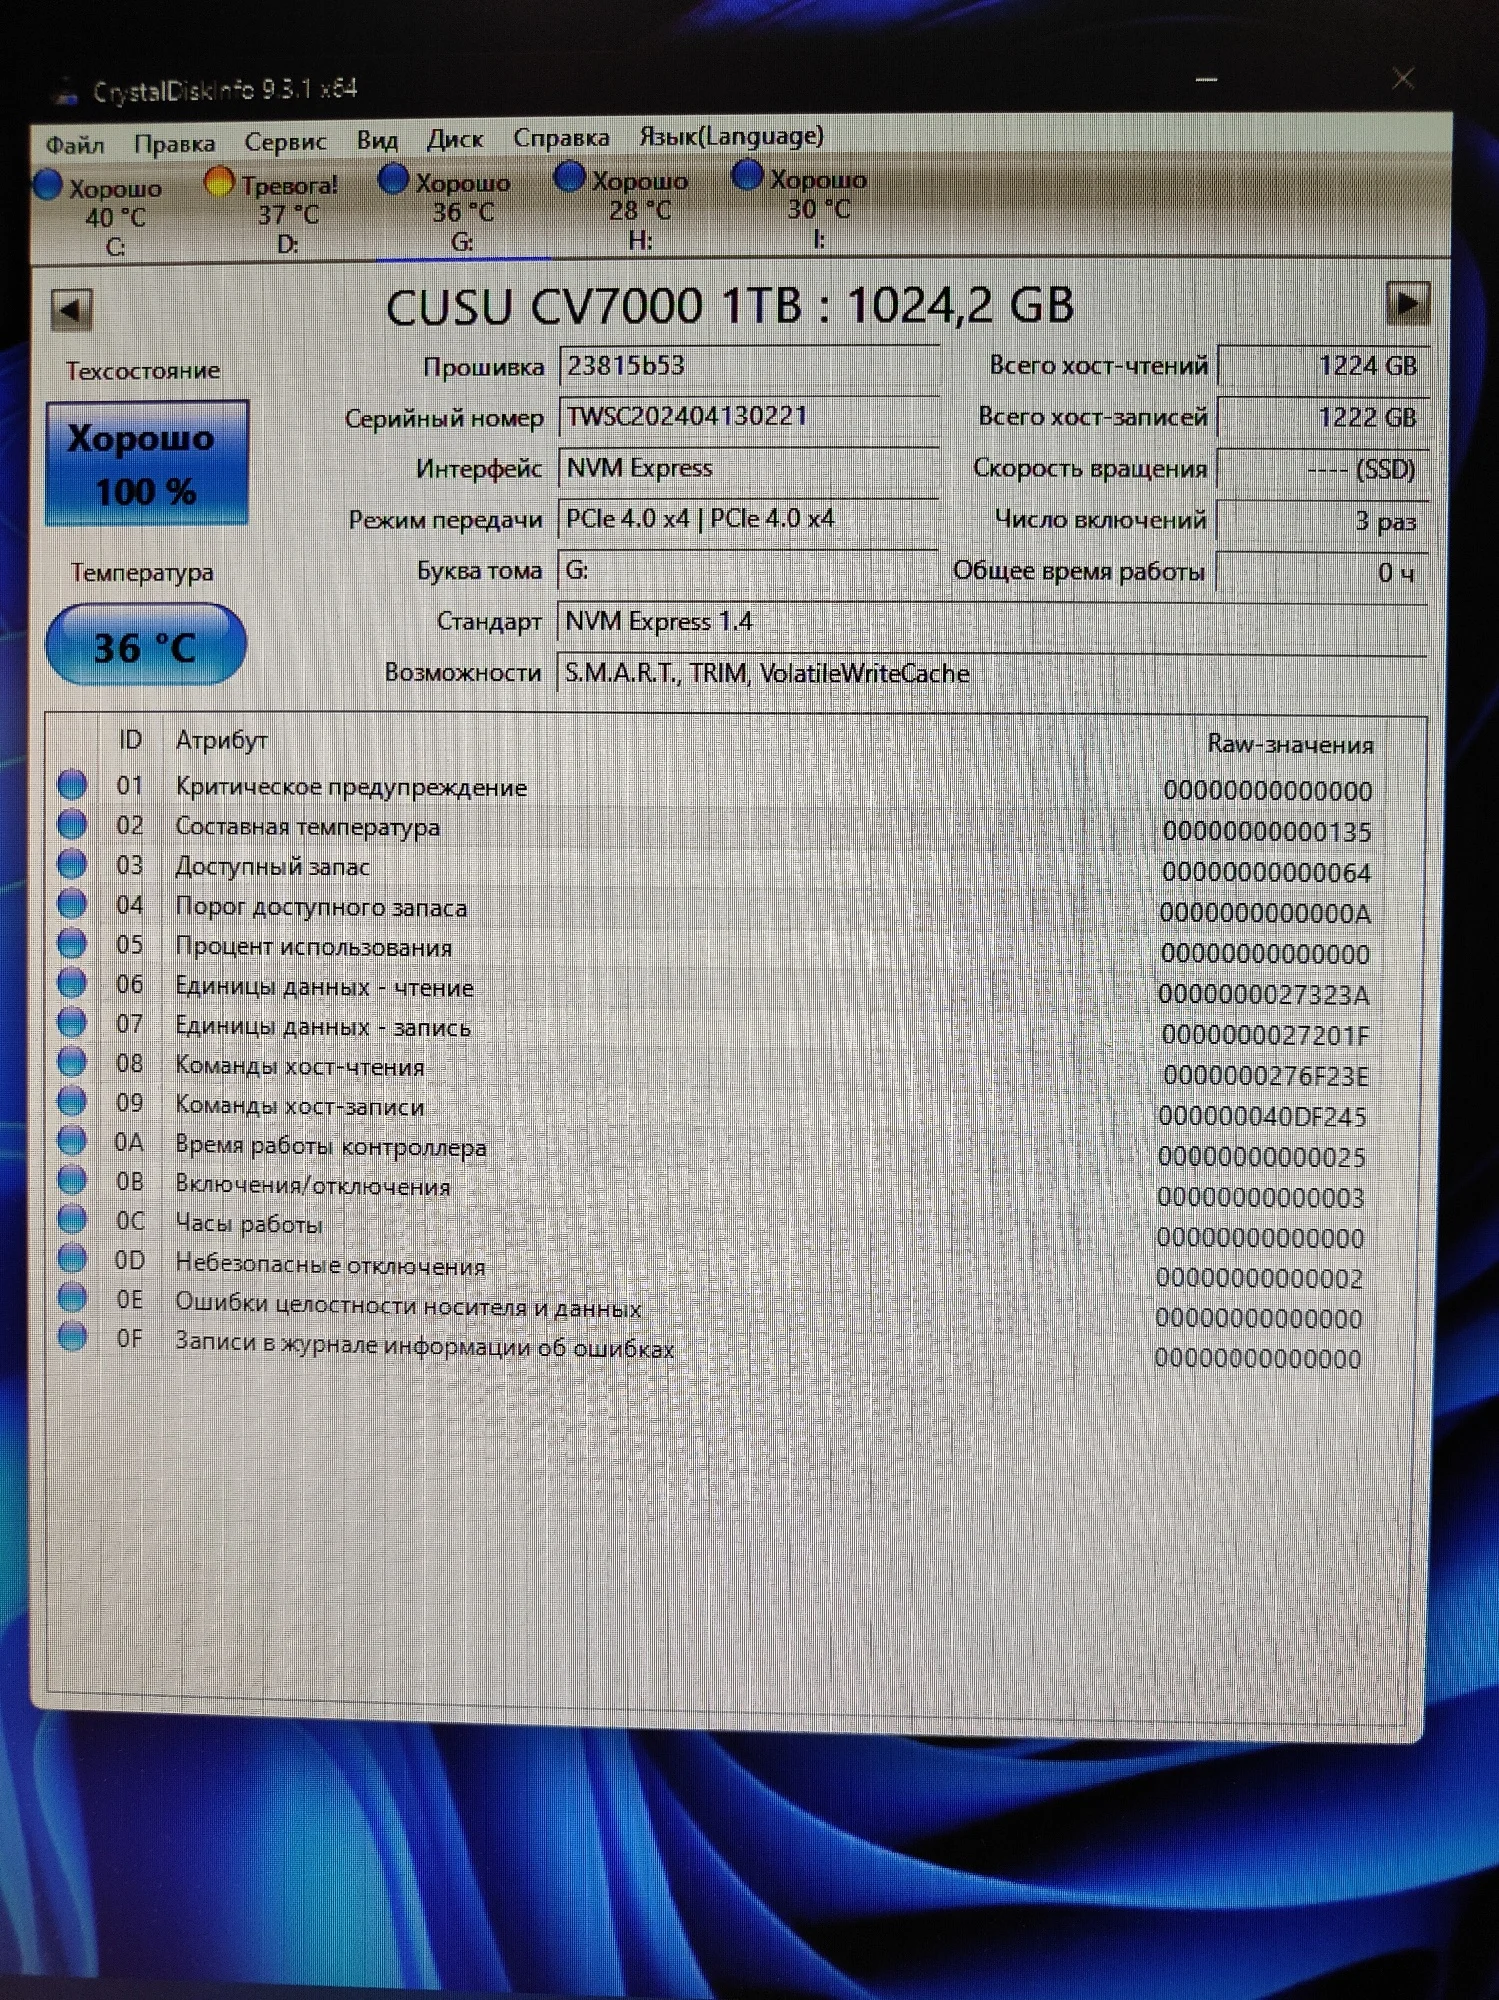Viewport: 1499px width, 2000px height.
Task: Select the Часы работы attribute text
Action: [248, 1224]
